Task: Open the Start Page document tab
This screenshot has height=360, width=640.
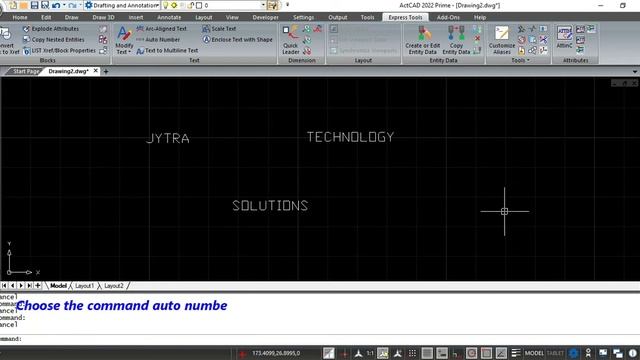Action: click(x=25, y=71)
